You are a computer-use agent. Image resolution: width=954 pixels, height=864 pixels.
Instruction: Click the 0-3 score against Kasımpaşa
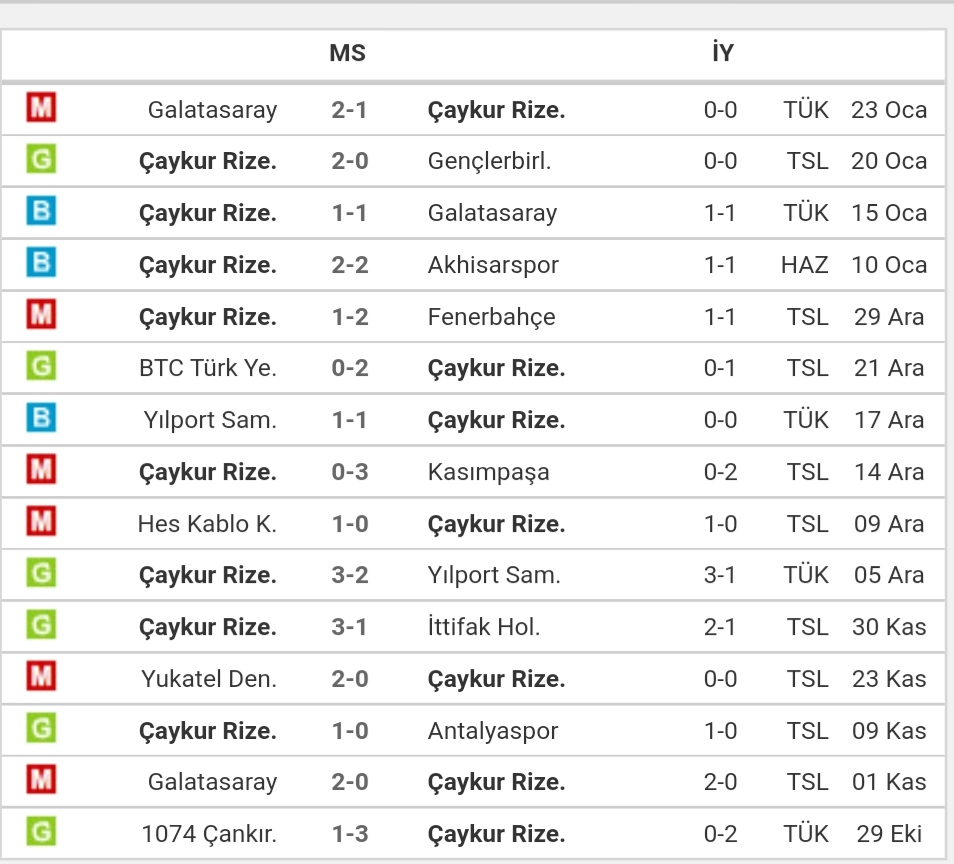coord(350,472)
